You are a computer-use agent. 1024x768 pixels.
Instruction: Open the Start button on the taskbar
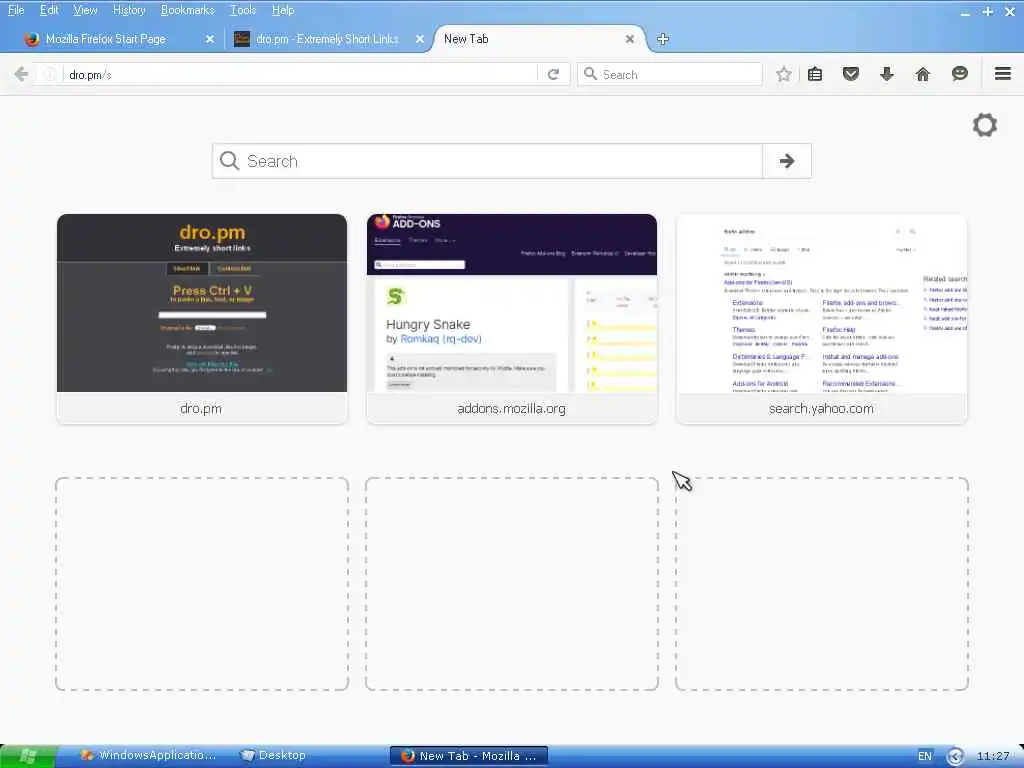click(28, 756)
